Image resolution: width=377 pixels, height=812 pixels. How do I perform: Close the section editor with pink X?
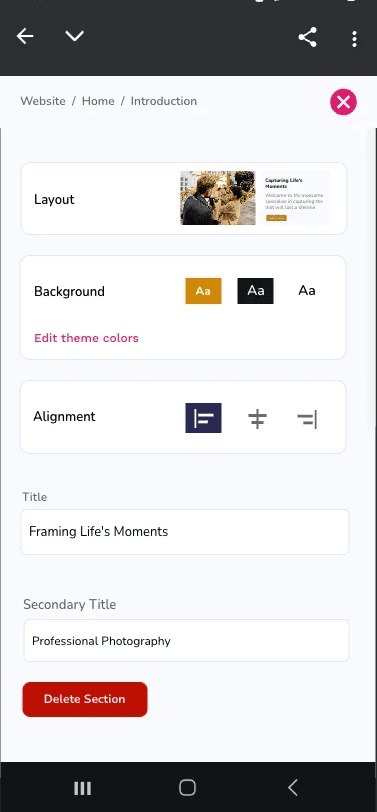(x=343, y=102)
